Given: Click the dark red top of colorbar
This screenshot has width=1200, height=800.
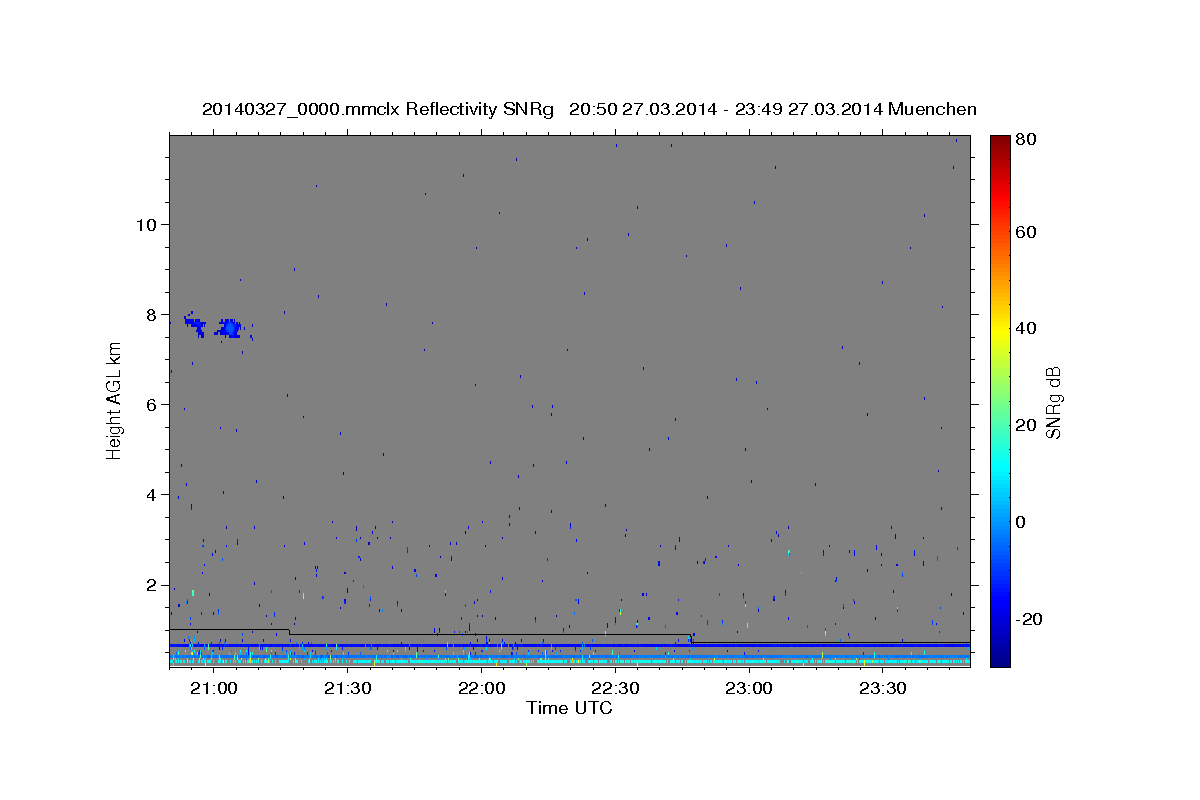Looking at the screenshot, I should point(999,145).
